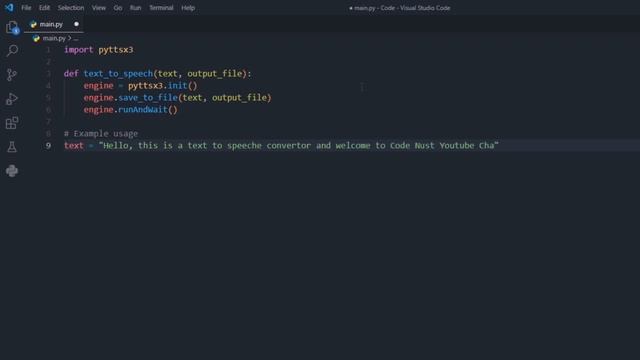Click the VS Code logo icon
This screenshot has width=640, height=360.
[9, 7]
